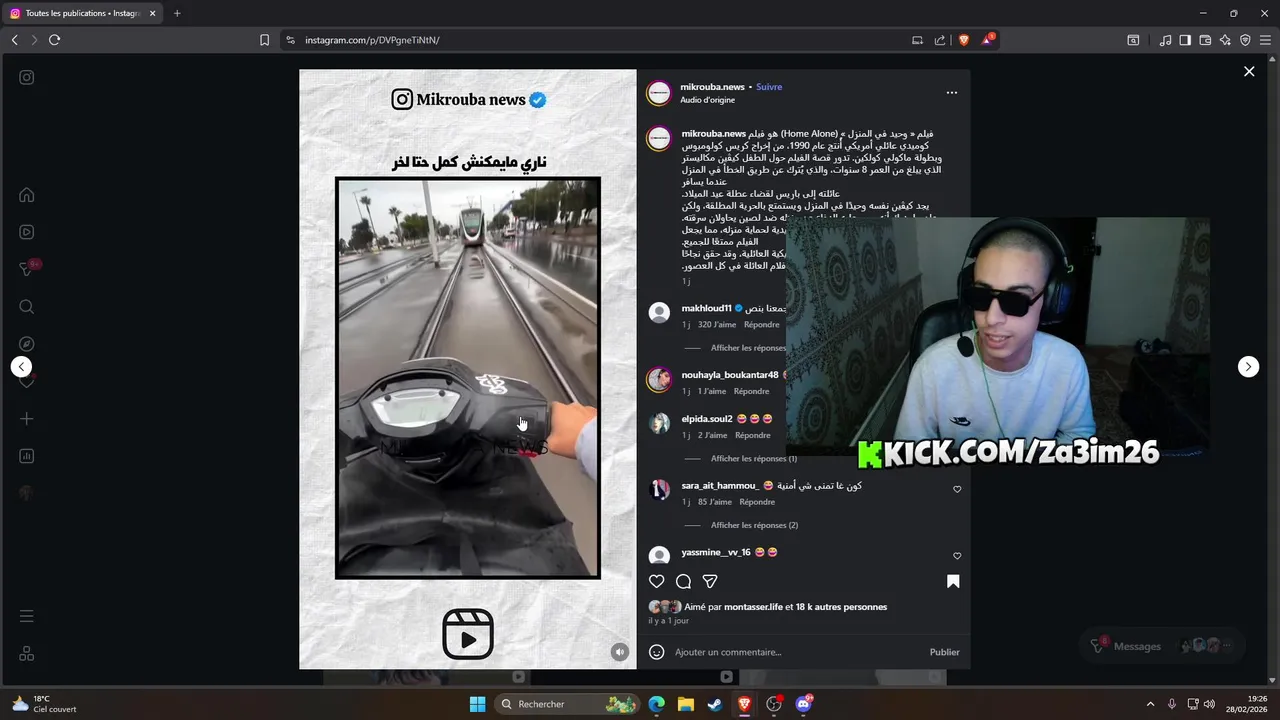Follow mikrouba.news with Suivre
Viewport: 1280px width, 720px height.
pyautogui.click(x=769, y=87)
